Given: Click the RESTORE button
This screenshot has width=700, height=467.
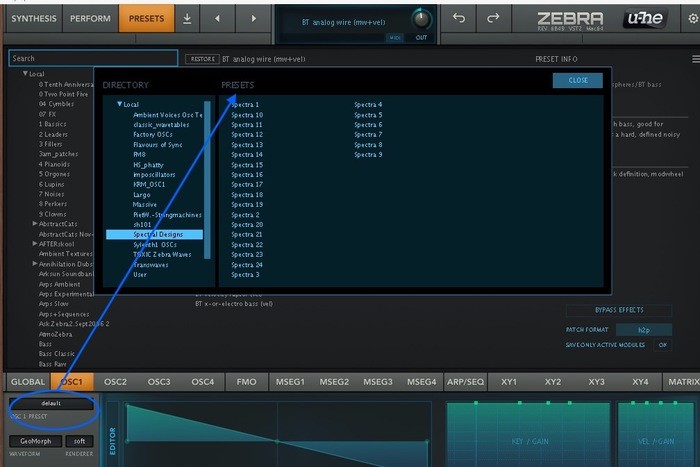Looking at the screenshot, I should pyautogui.click(x=202, y=59).
